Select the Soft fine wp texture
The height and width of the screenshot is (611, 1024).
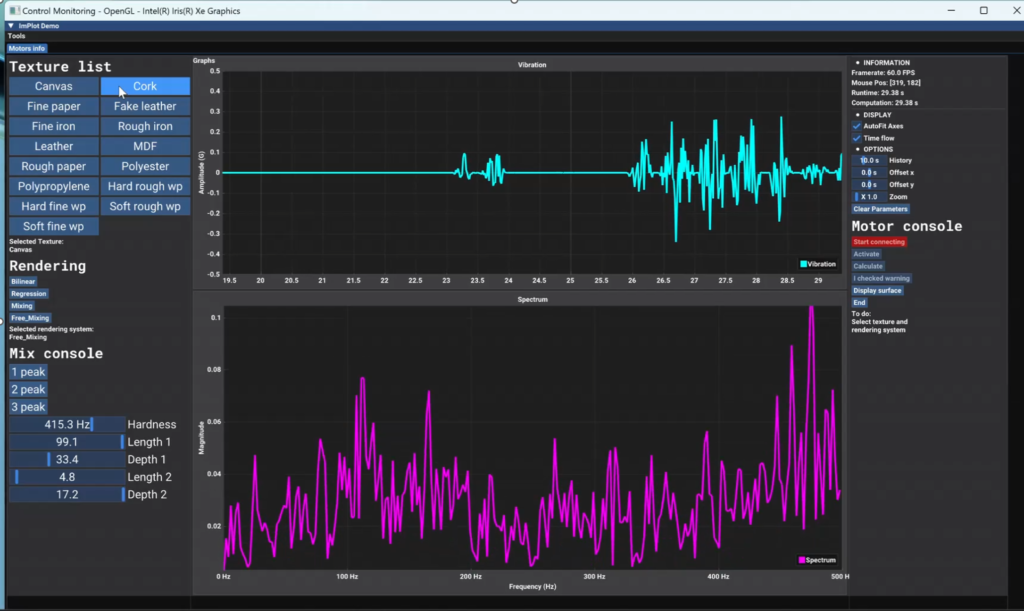[x=54, y=226]
